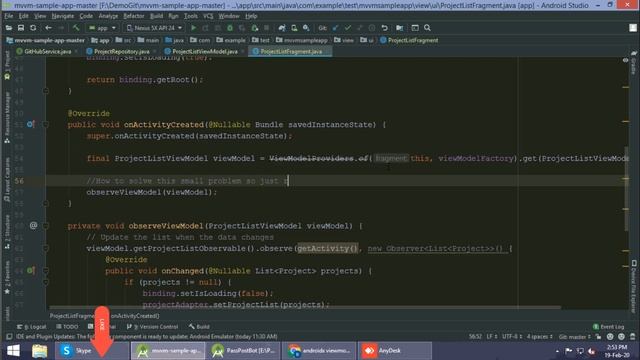
Task: Open the app run configuration dropdown
Action: click(x=102, y=28)
